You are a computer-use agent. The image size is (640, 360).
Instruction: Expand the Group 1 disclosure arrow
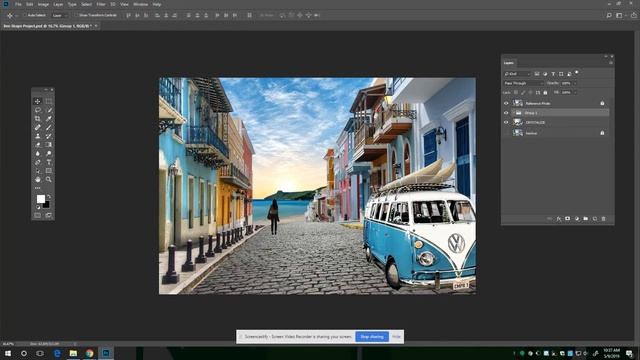click(513, 113)
